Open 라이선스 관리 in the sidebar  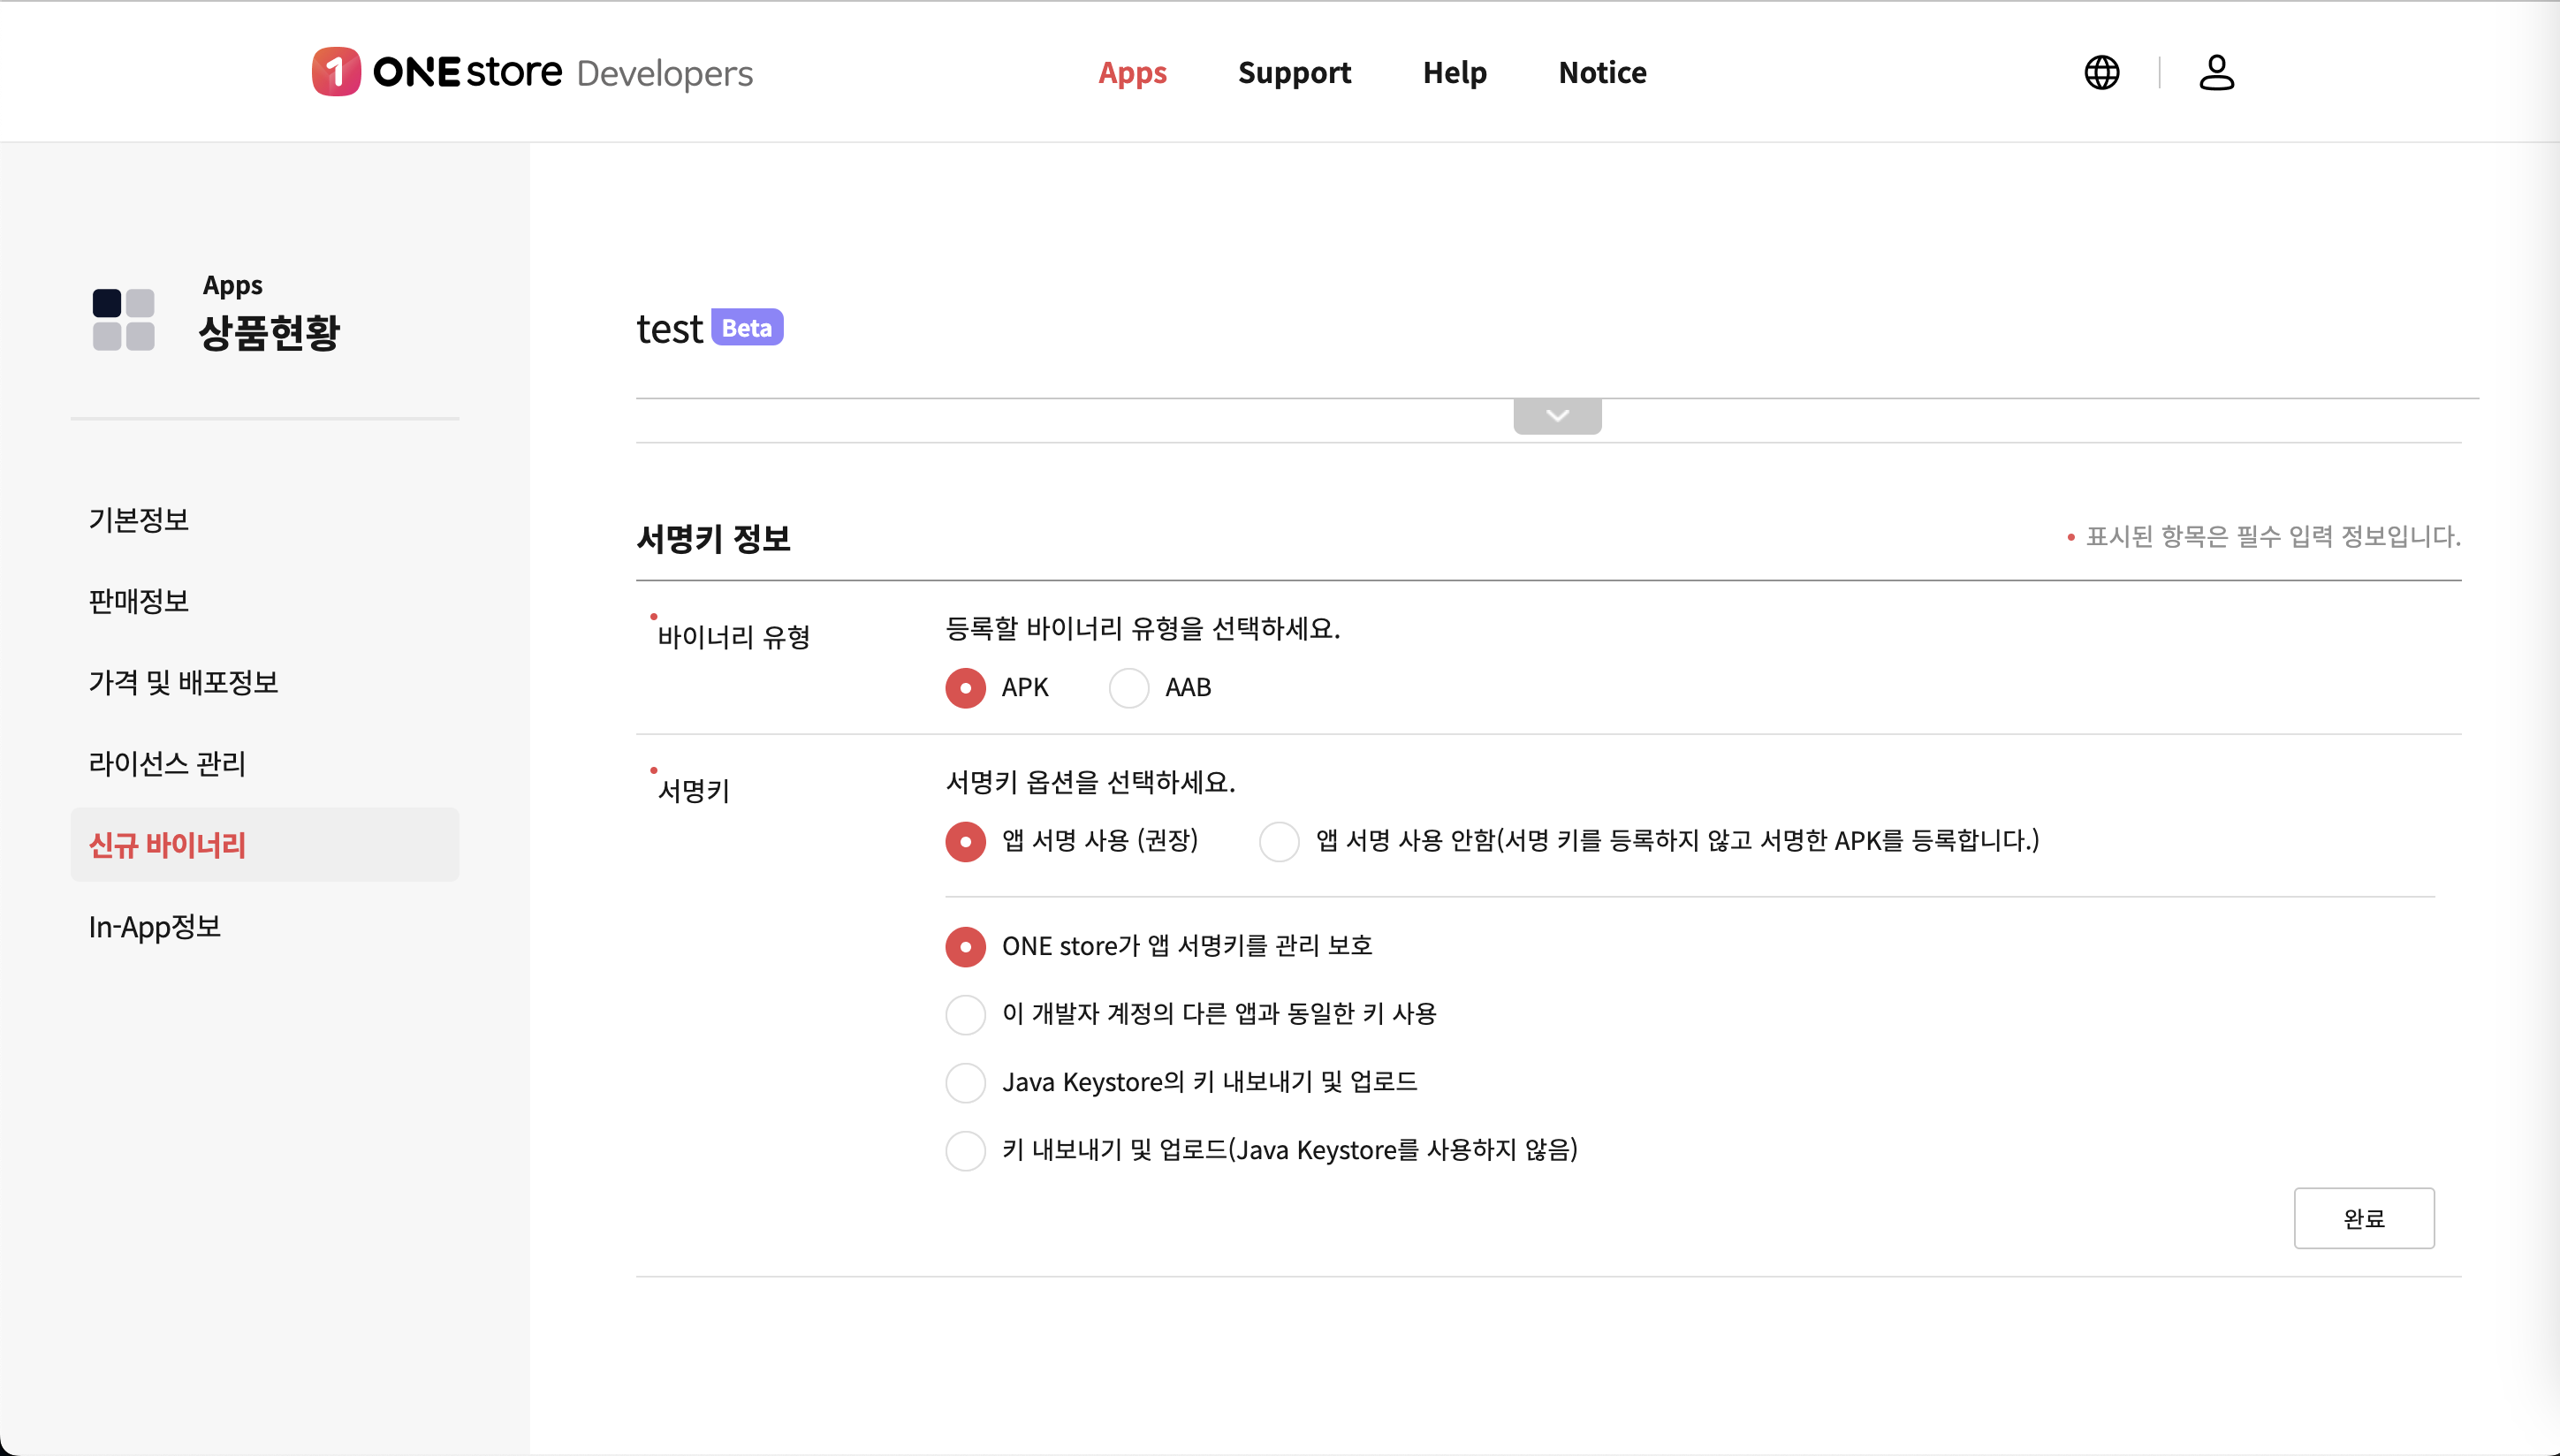pyautogui.click(x=167, y=764)
